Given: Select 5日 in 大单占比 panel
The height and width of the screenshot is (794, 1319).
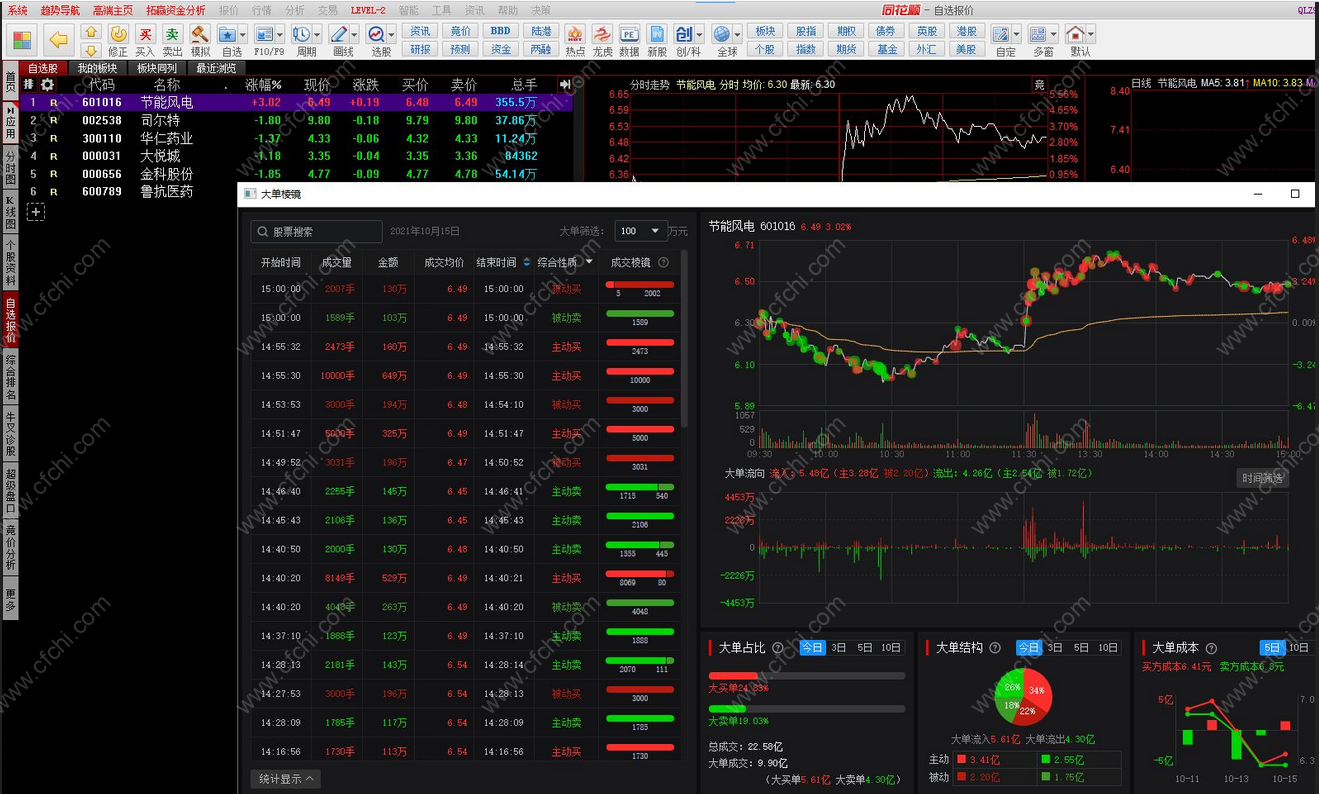Looking at the screenshot, I should (864, 648).
